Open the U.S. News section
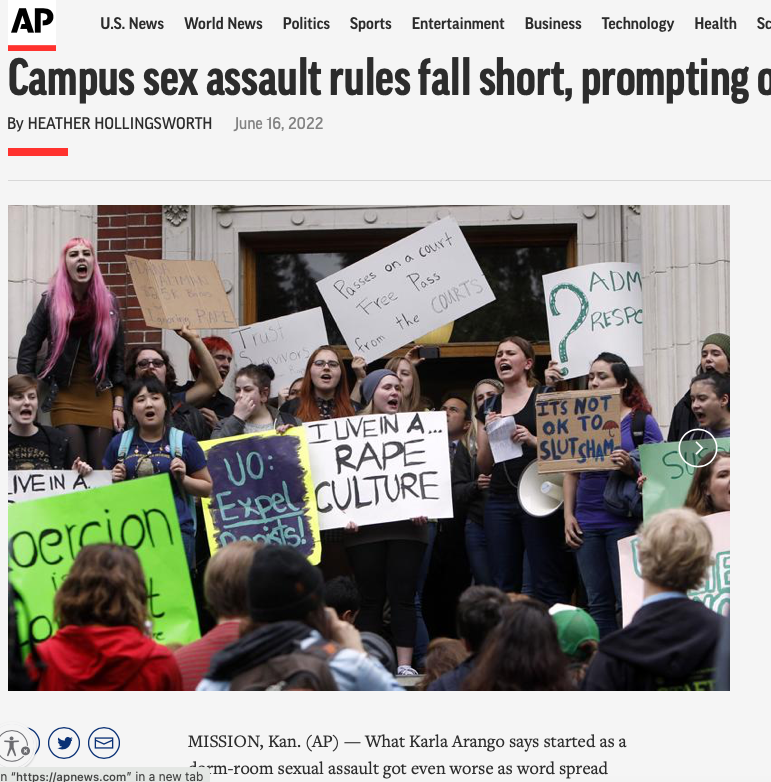 (x=132, y=23)
